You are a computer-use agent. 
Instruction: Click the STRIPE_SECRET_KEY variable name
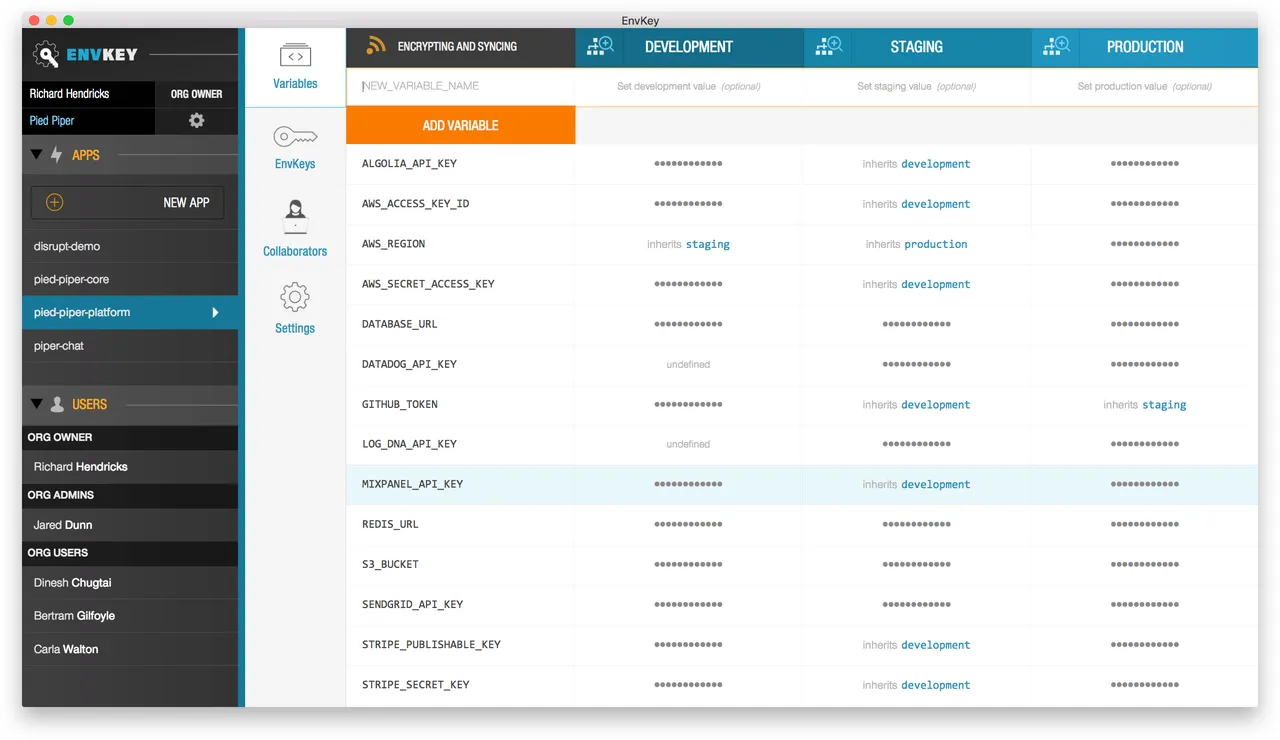(x=415, y=685)
